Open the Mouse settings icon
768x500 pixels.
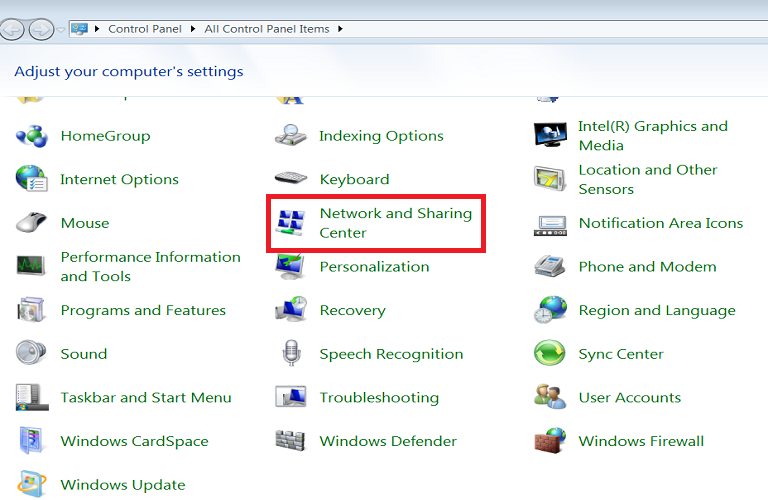pyautogui.click(x=32, y=223)
